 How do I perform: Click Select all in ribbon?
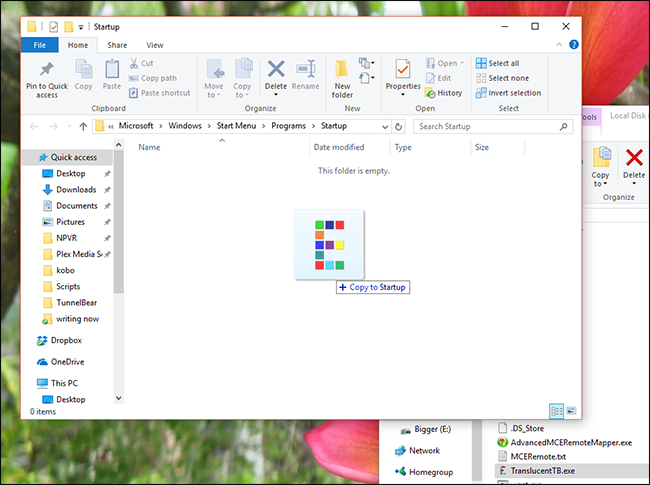click(497, 63)
